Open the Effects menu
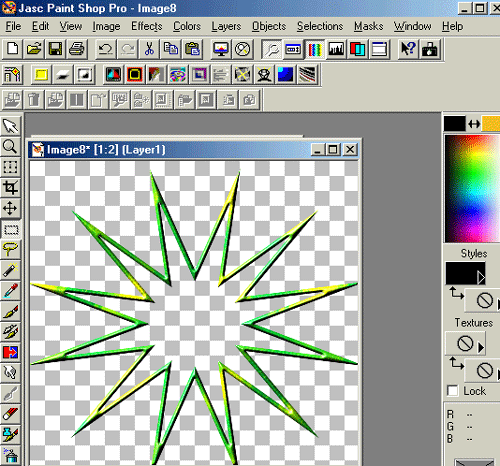The height and width of the screenshot is (466, 500). point(147,26)
